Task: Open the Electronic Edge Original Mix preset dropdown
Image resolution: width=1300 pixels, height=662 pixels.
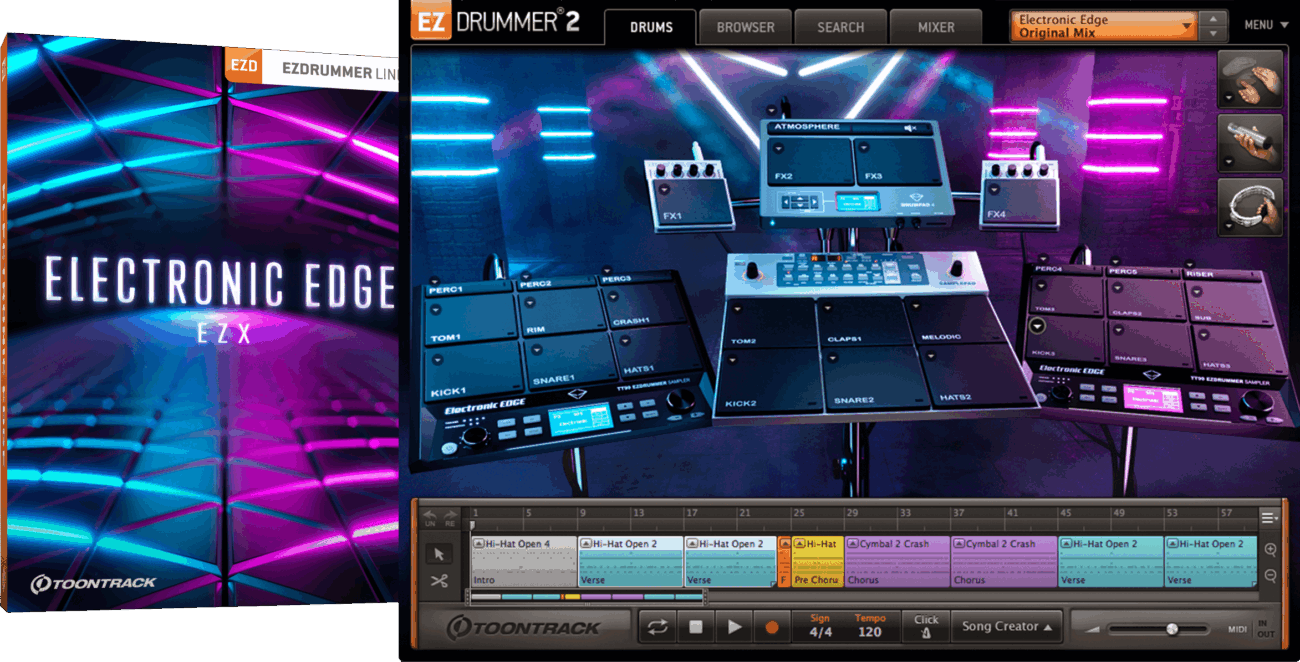Action: point(1104,26)
